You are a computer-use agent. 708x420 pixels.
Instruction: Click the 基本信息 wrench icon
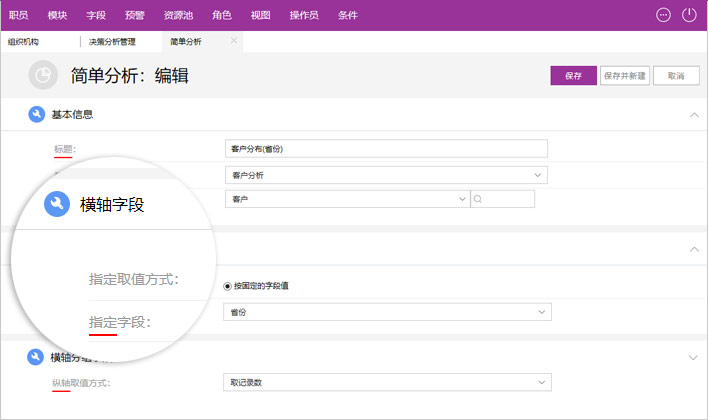tap(37, 115)
